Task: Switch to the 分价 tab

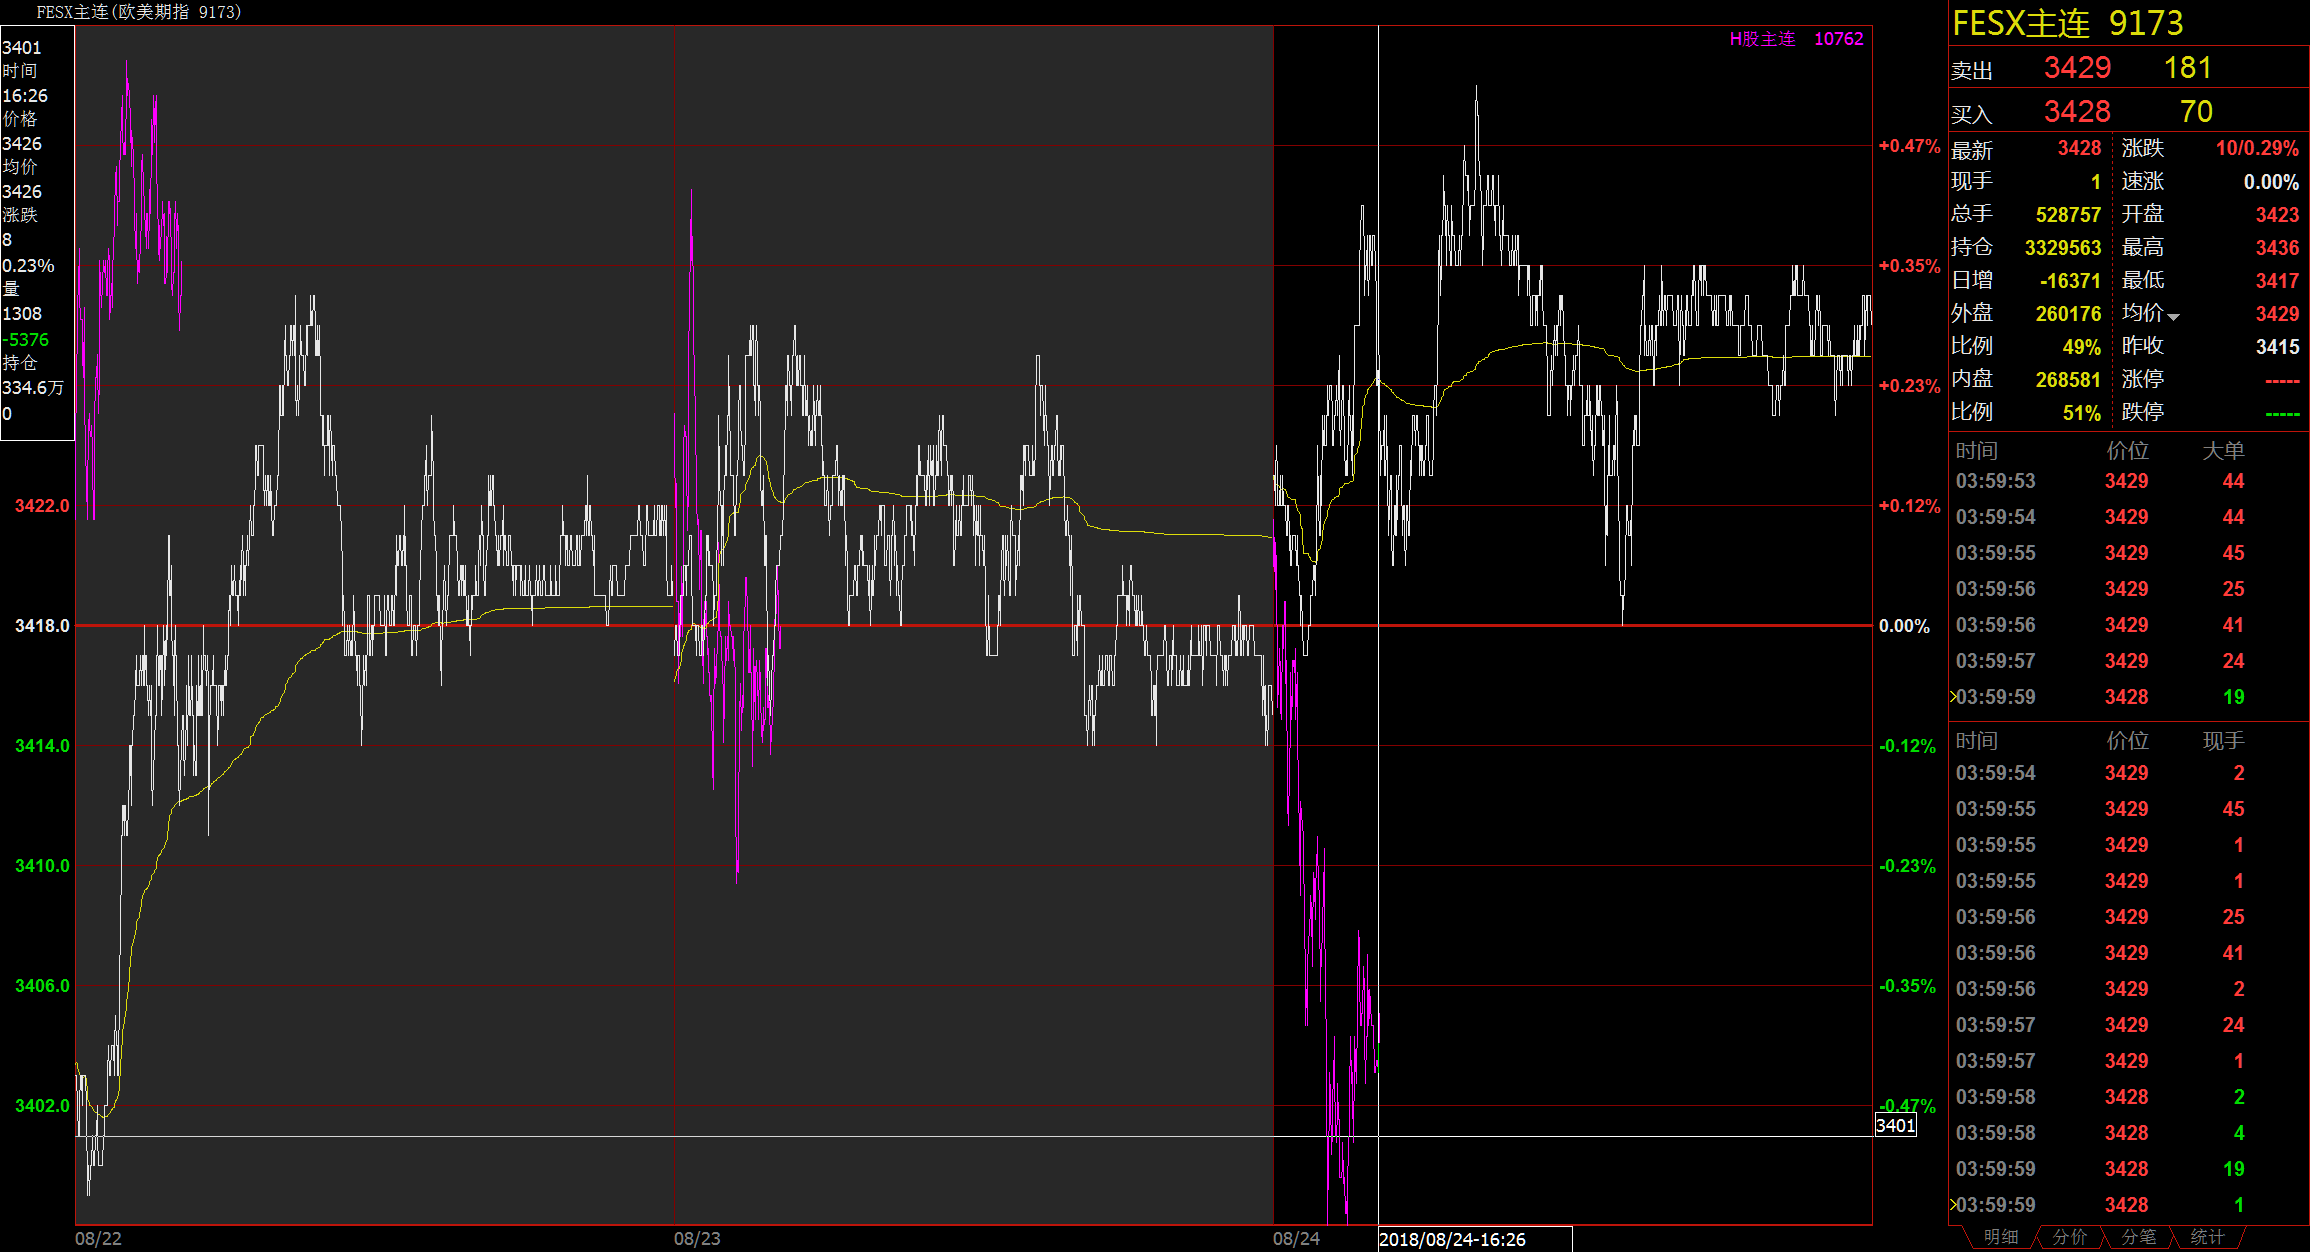Action: click(2069, 1237)
